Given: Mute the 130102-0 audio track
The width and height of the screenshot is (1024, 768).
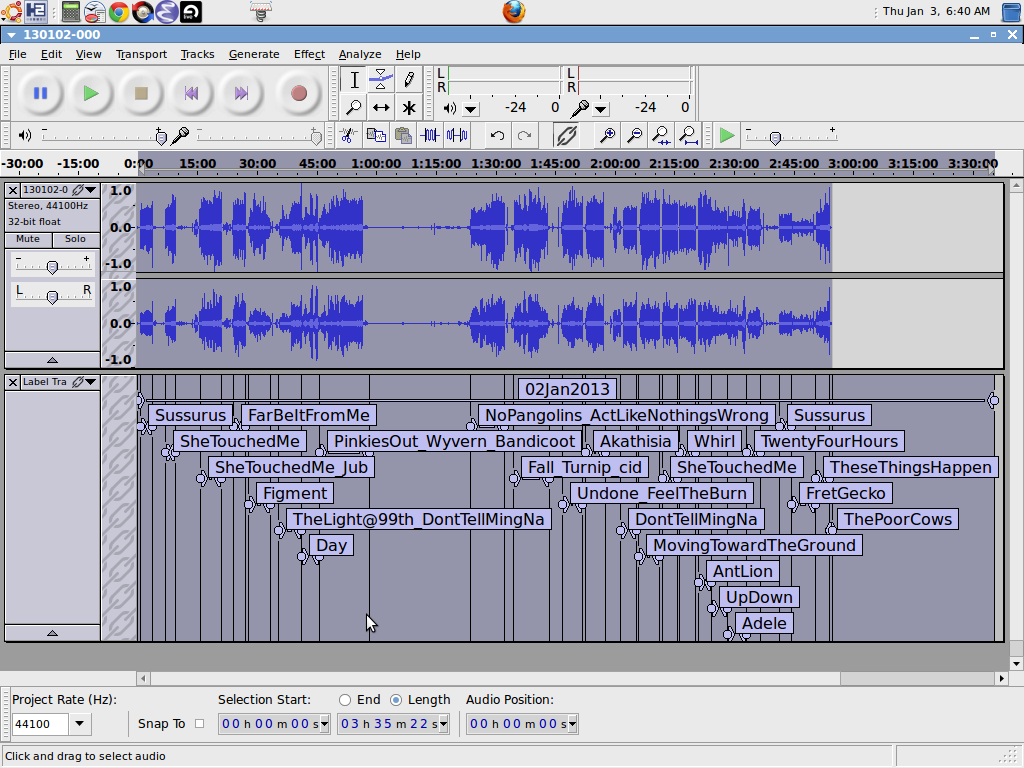Looking at the screenshot, I should point(28,239).
